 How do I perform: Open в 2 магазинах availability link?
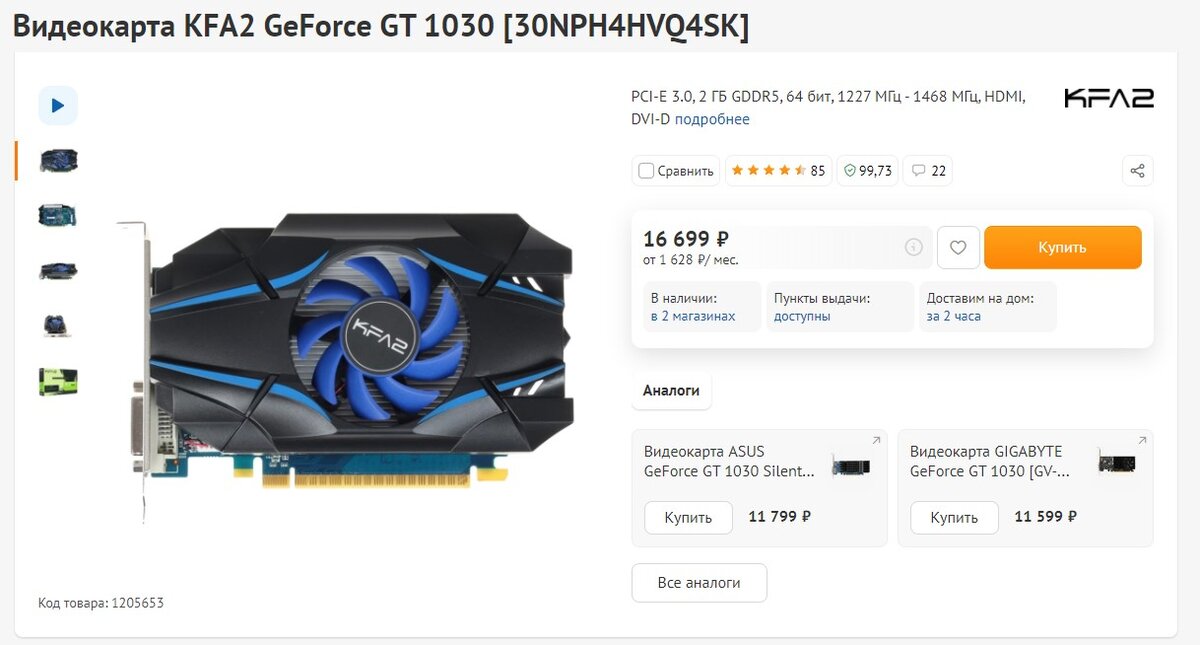[x=693, y=316]
